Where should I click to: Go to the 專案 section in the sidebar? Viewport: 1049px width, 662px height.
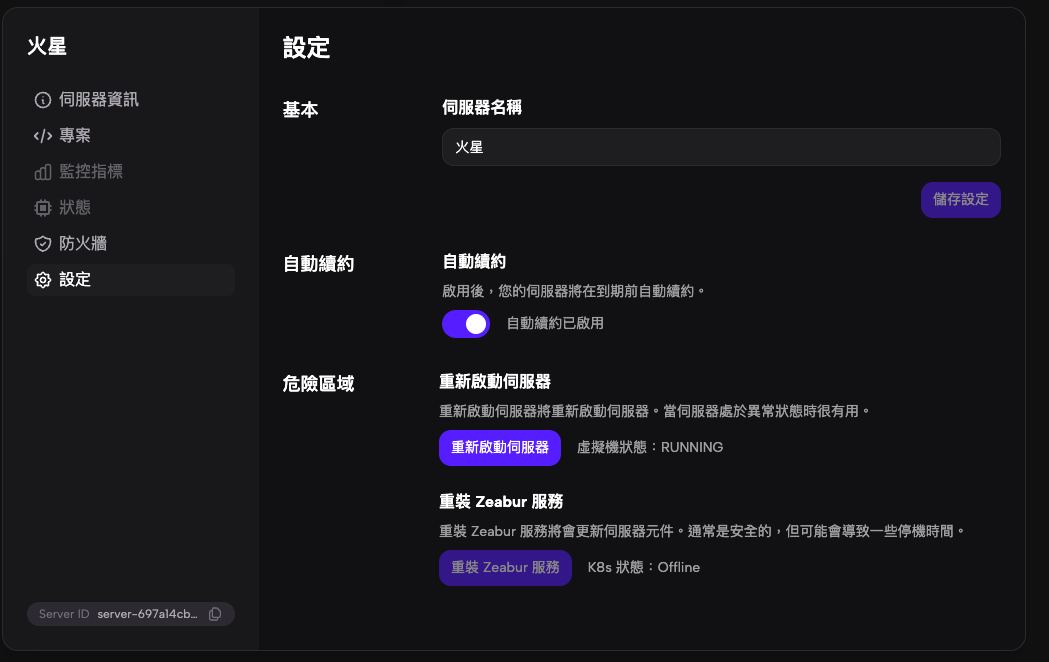point(75,136)
